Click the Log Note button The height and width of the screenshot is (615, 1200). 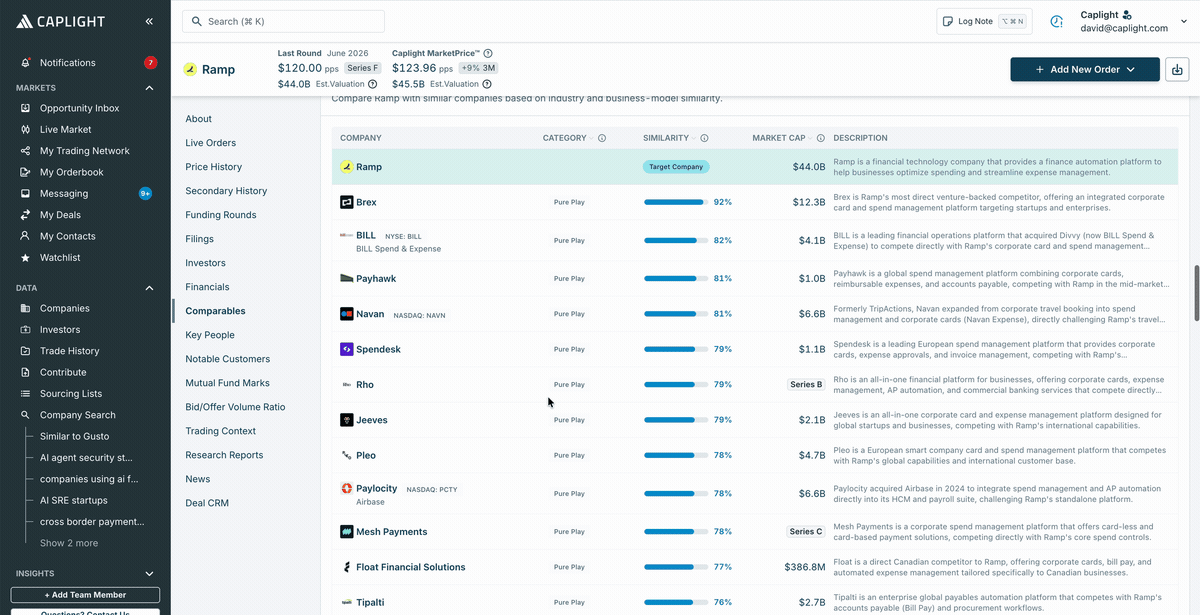983,21
